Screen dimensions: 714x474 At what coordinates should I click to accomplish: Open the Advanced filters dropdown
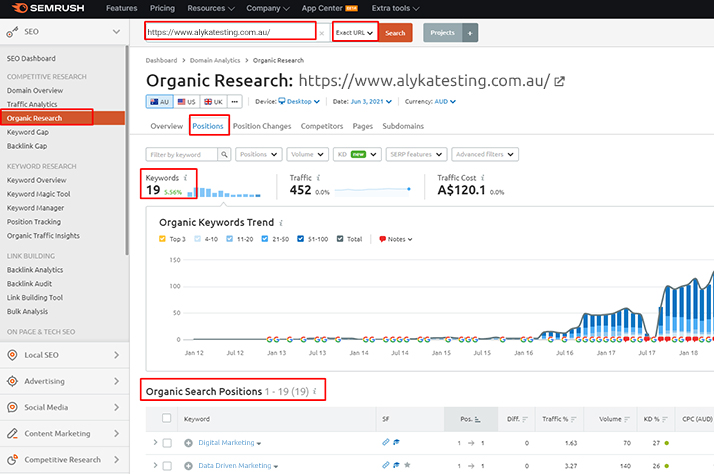click(x=485, y=154)
